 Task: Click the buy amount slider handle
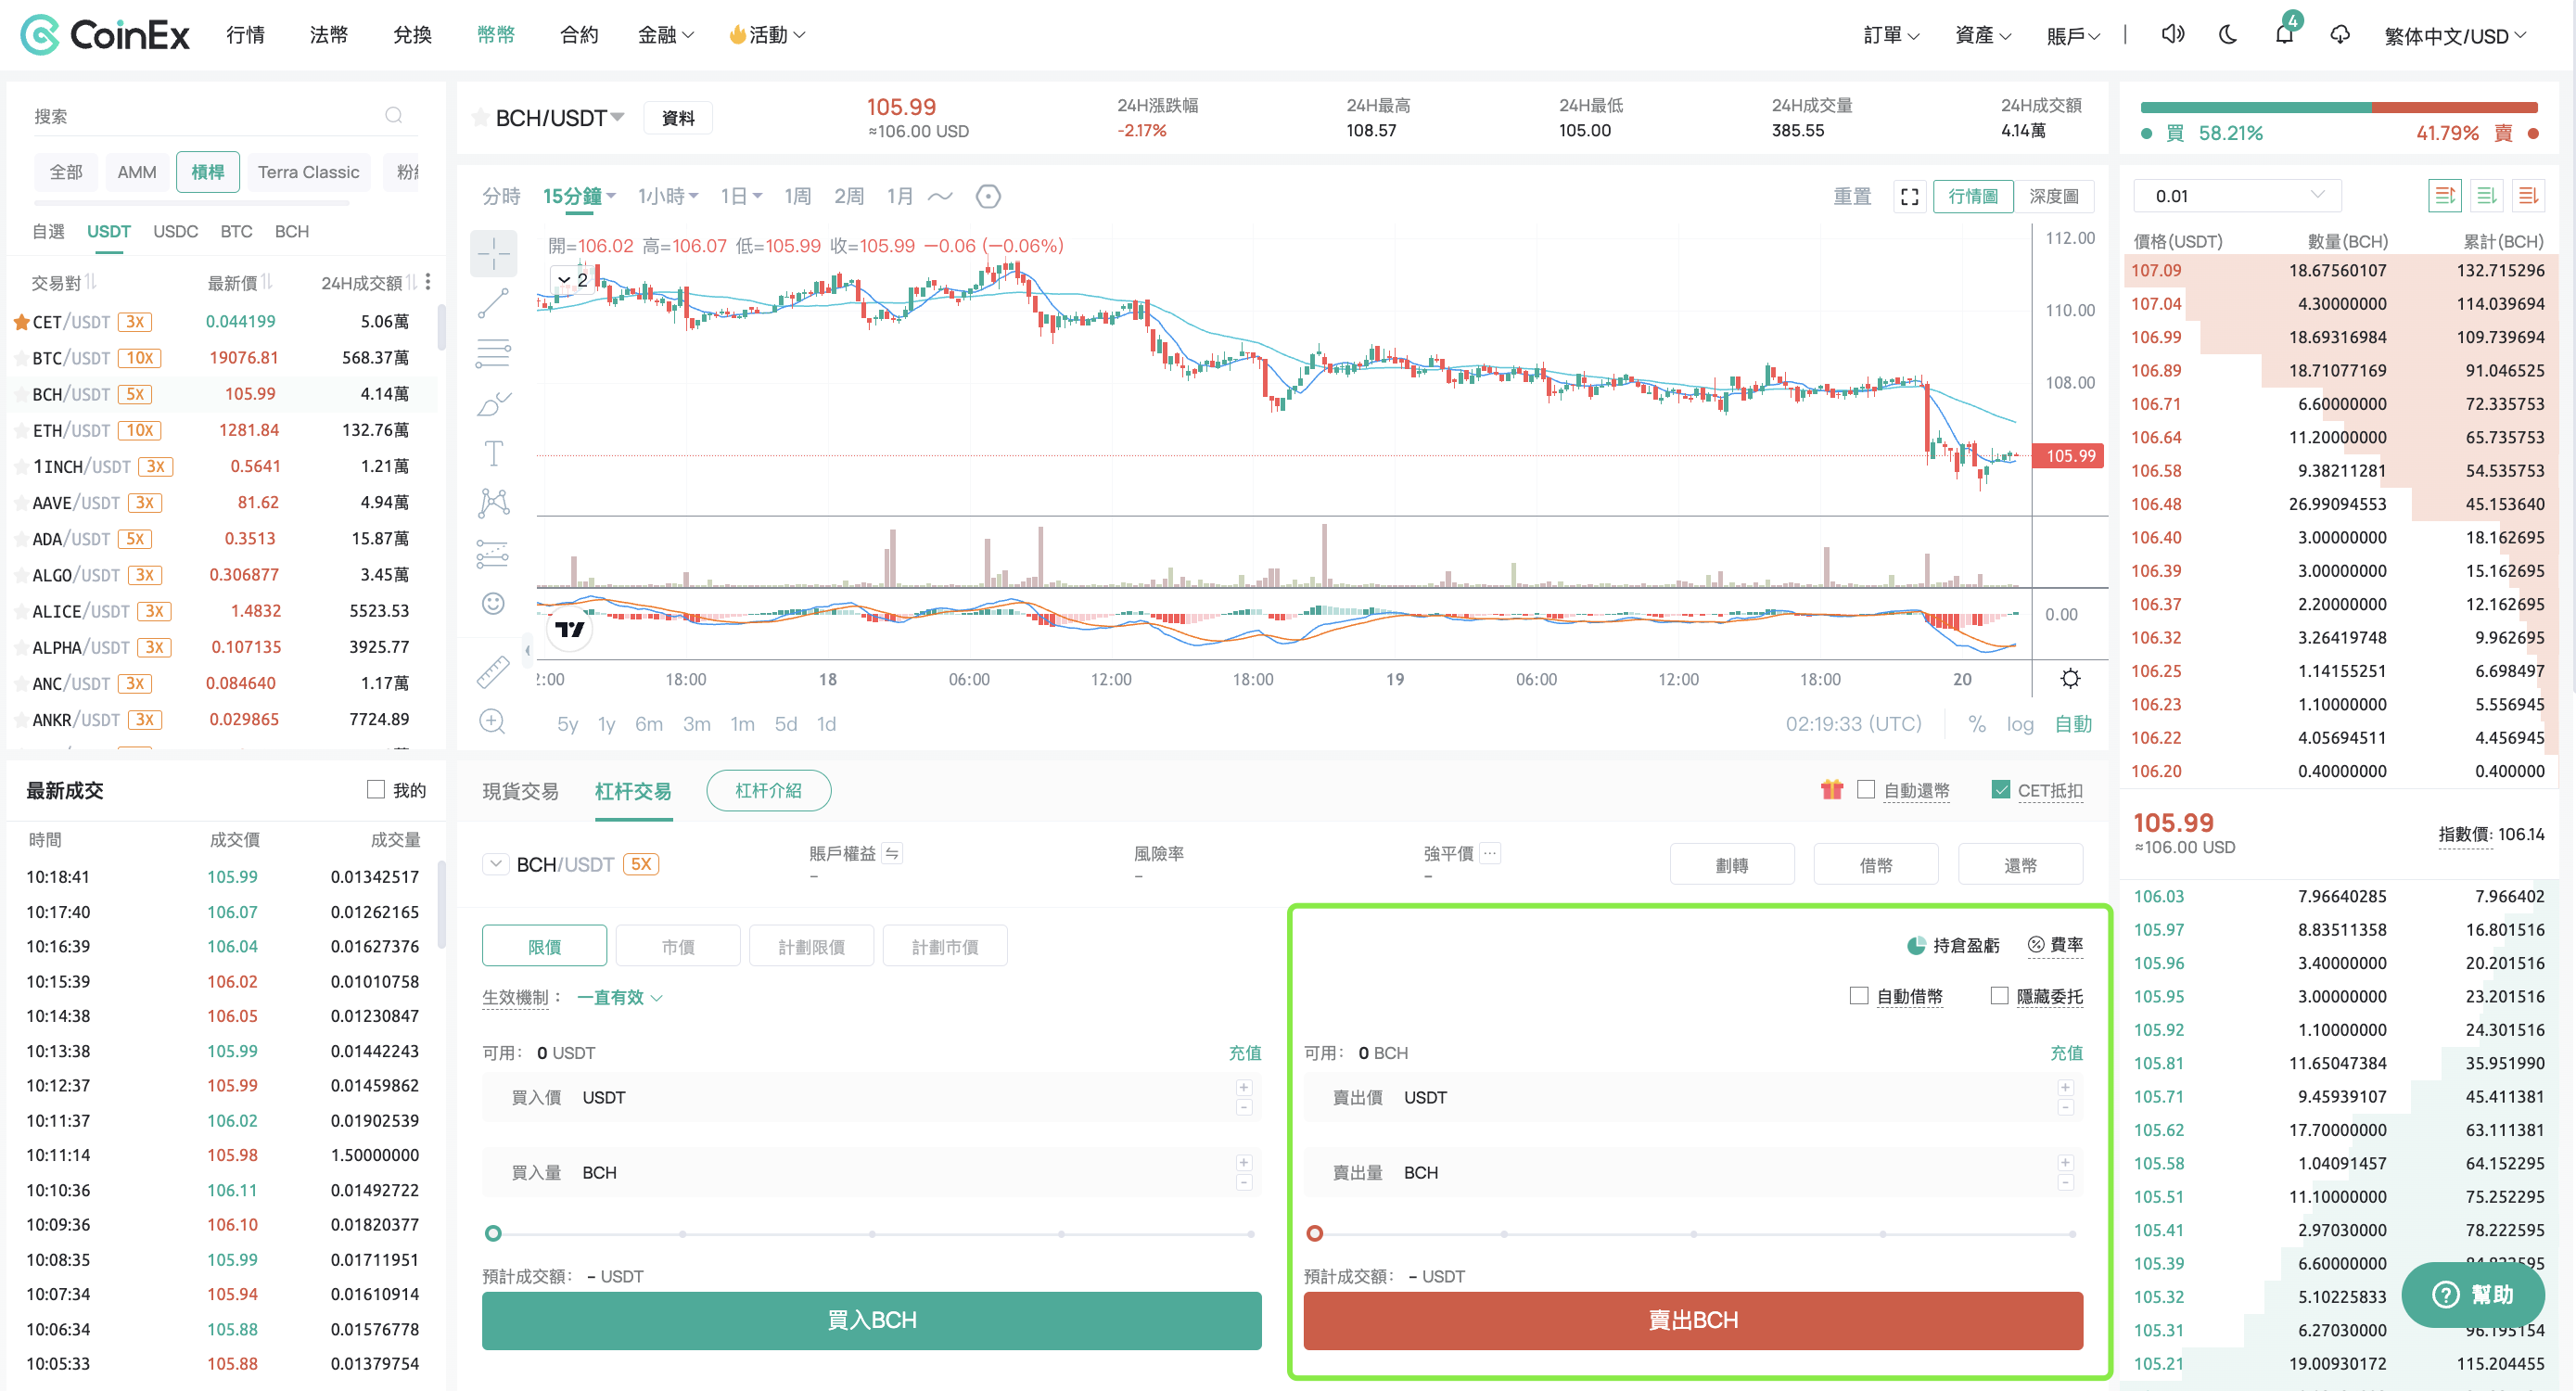[493, 1234]
